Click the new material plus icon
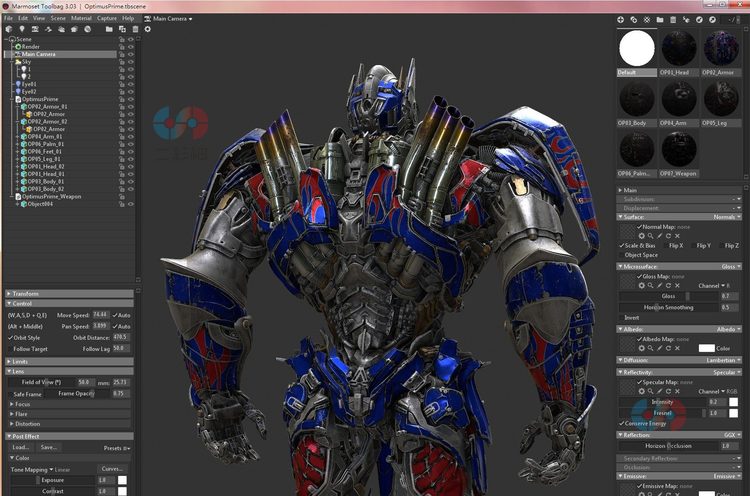The width and height of the screenshot is (750, 496). click(620, 20)
